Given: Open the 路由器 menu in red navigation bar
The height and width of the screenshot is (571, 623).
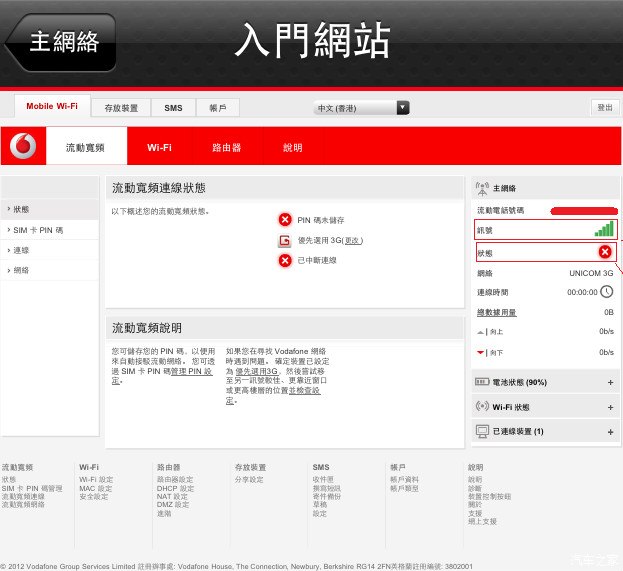Looking at the screenshot, I should point(226,147).
